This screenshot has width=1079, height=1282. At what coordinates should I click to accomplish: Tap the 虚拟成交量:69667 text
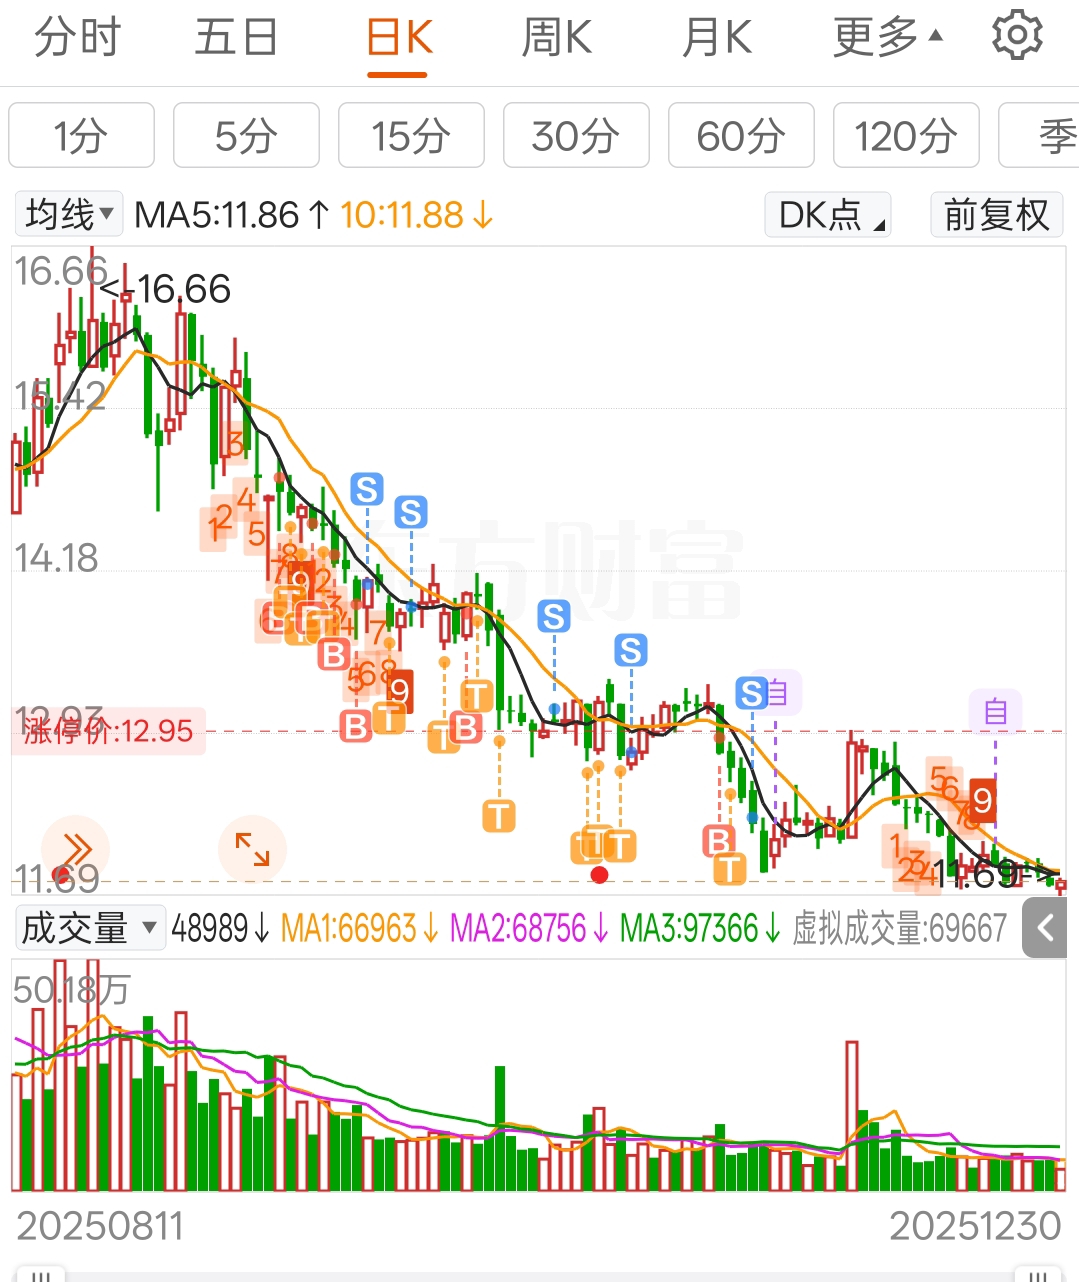click(899, 928)
